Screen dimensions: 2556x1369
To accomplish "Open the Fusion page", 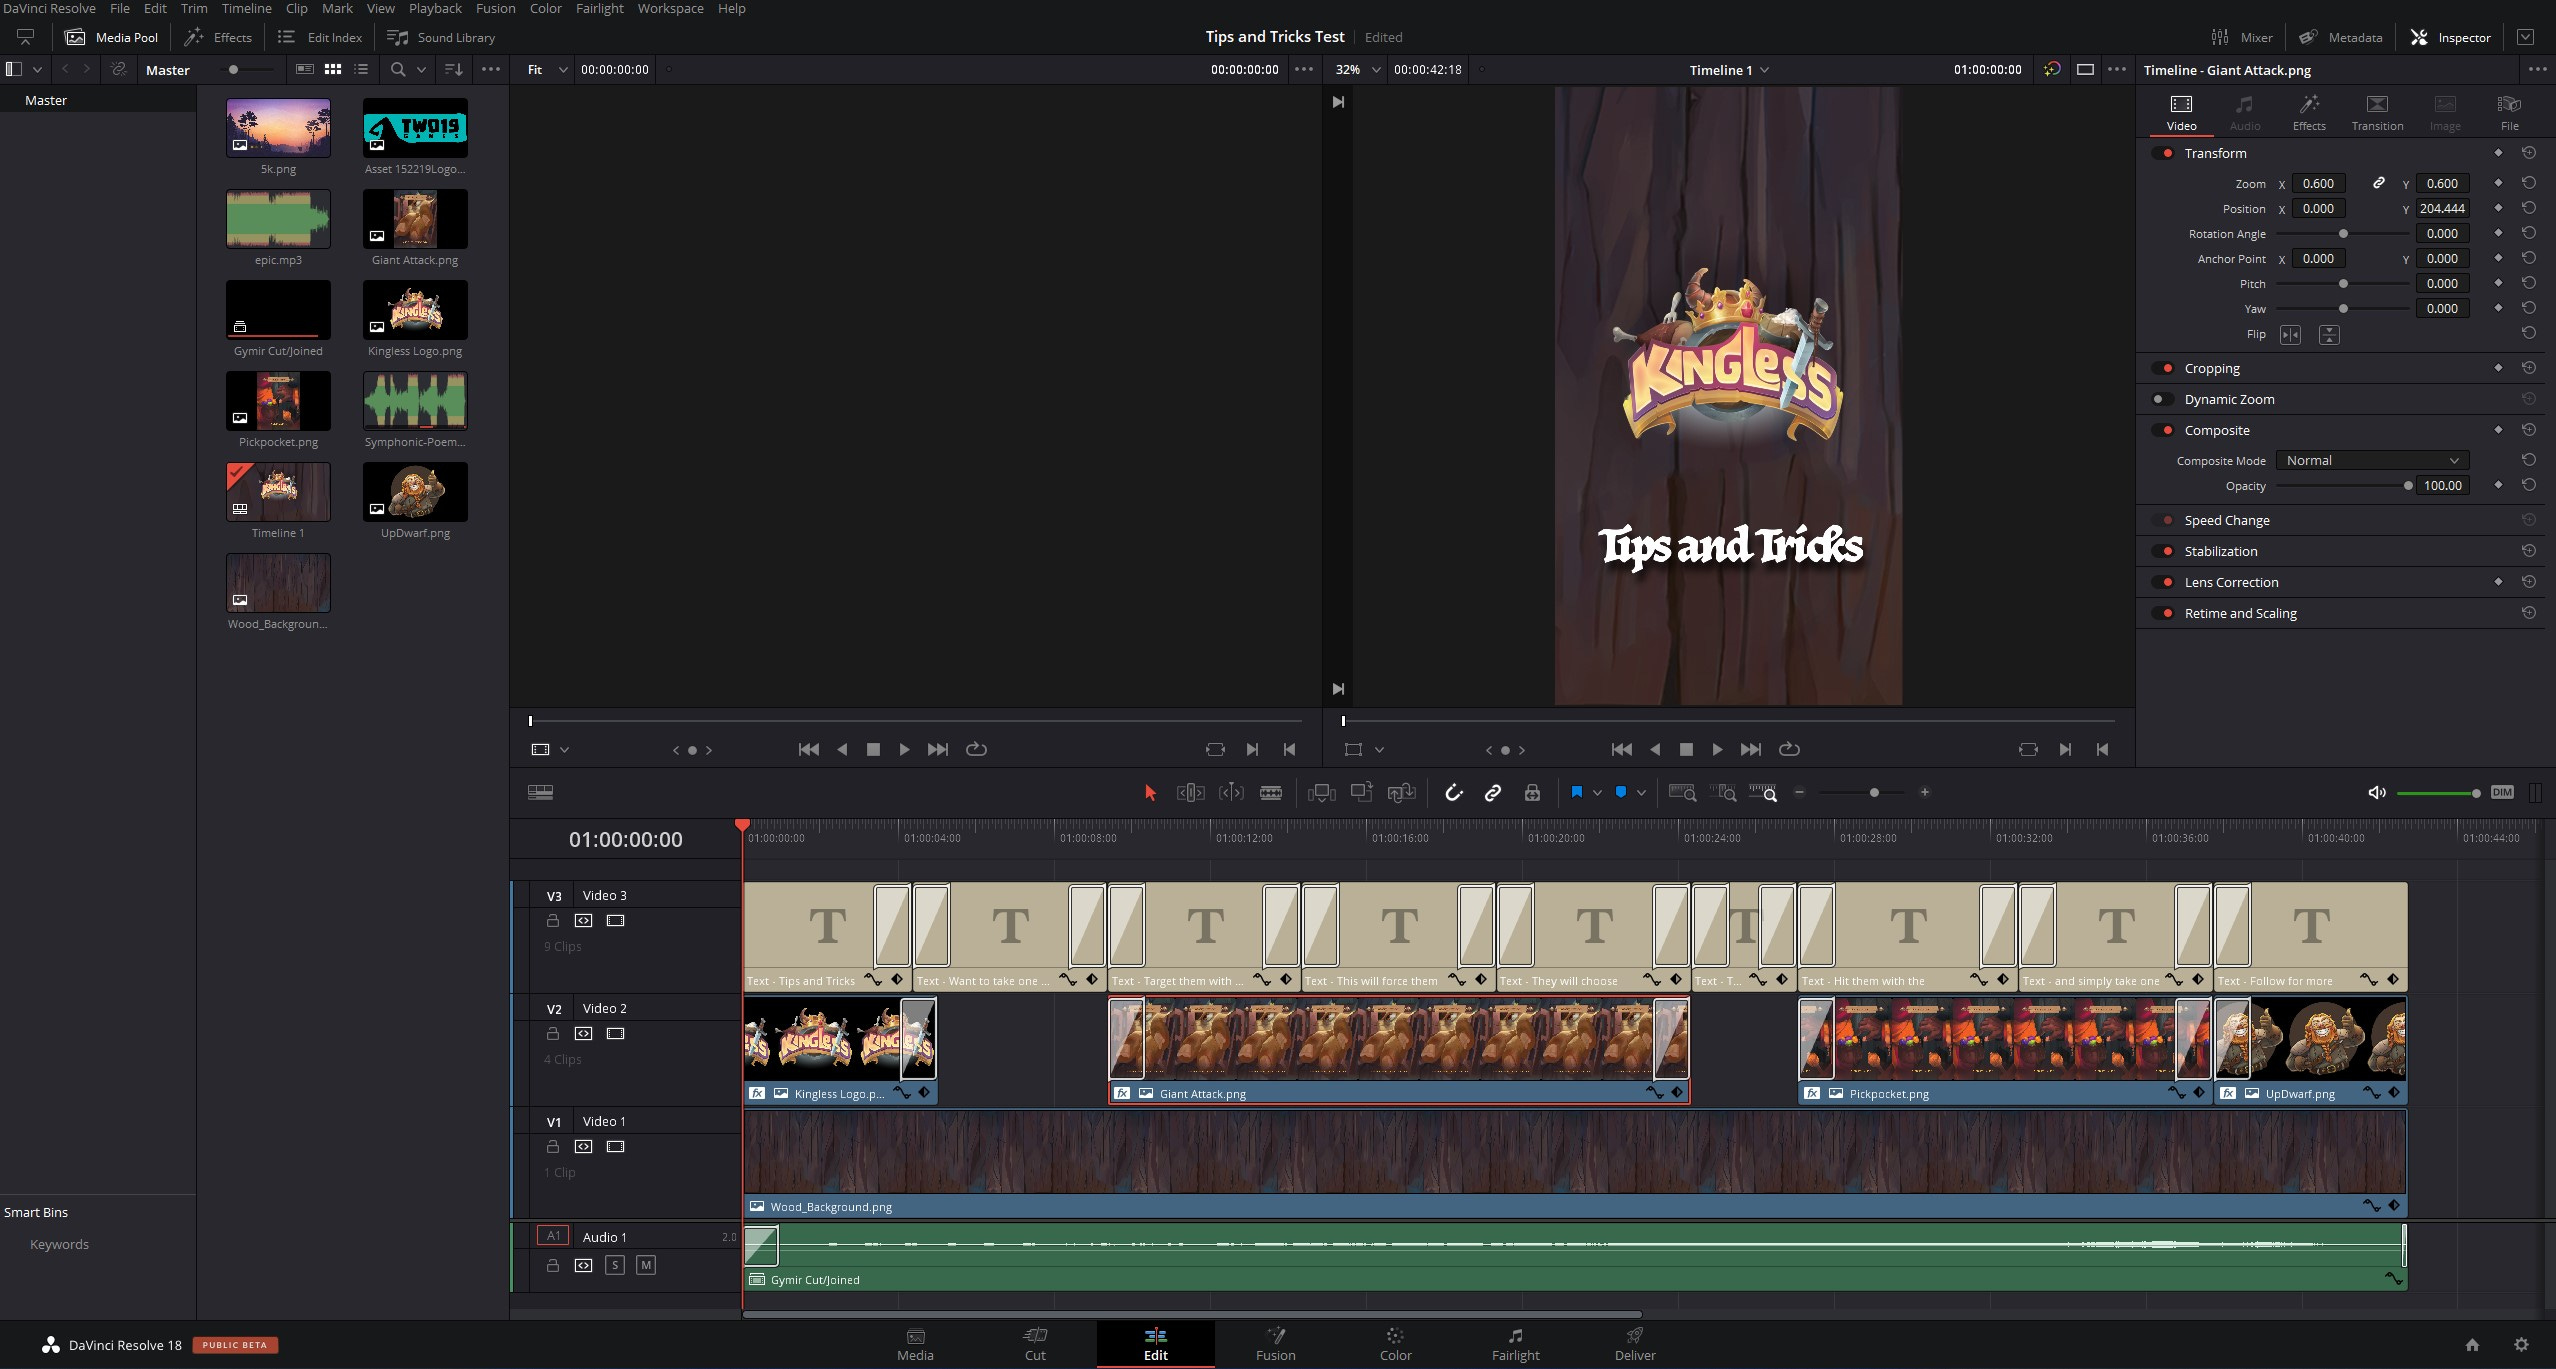I will 1275,1344.
